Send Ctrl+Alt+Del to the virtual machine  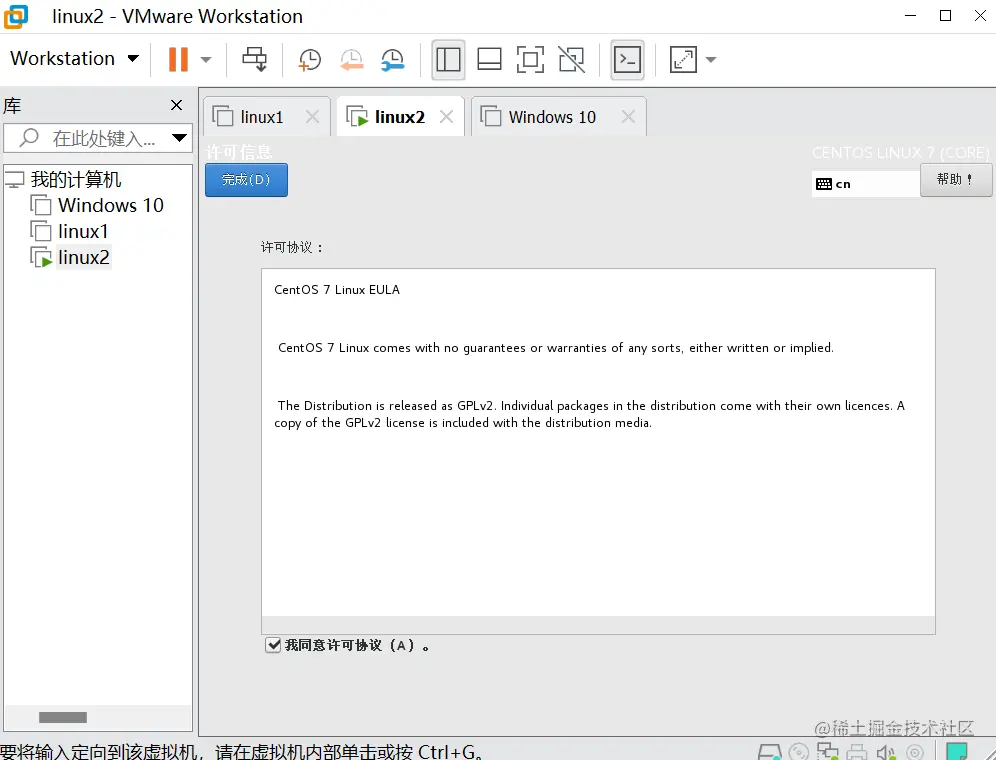(255, 59)
